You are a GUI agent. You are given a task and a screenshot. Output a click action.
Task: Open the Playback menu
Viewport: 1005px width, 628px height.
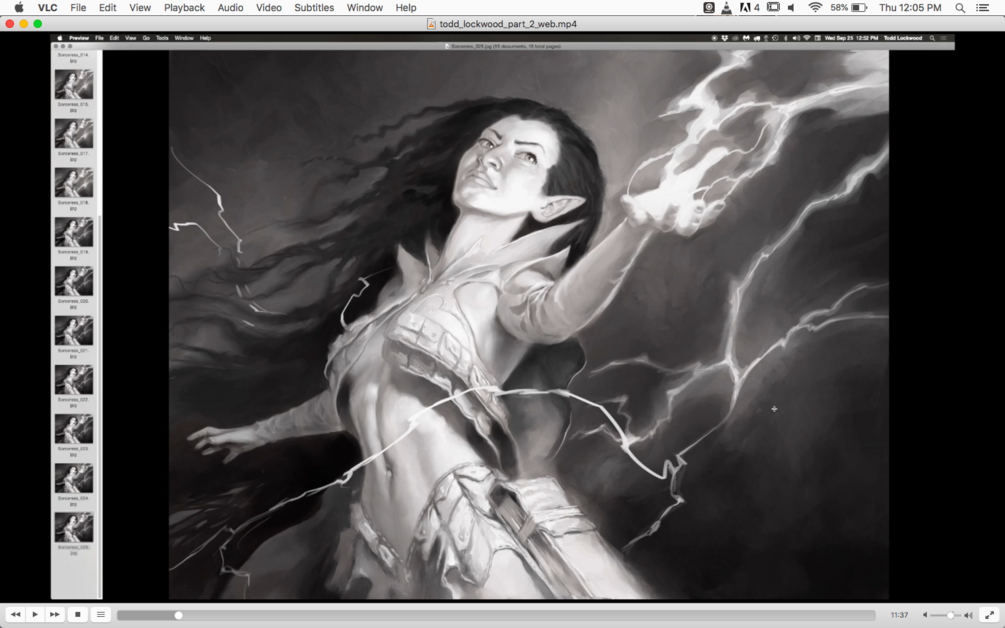[184, 8]
